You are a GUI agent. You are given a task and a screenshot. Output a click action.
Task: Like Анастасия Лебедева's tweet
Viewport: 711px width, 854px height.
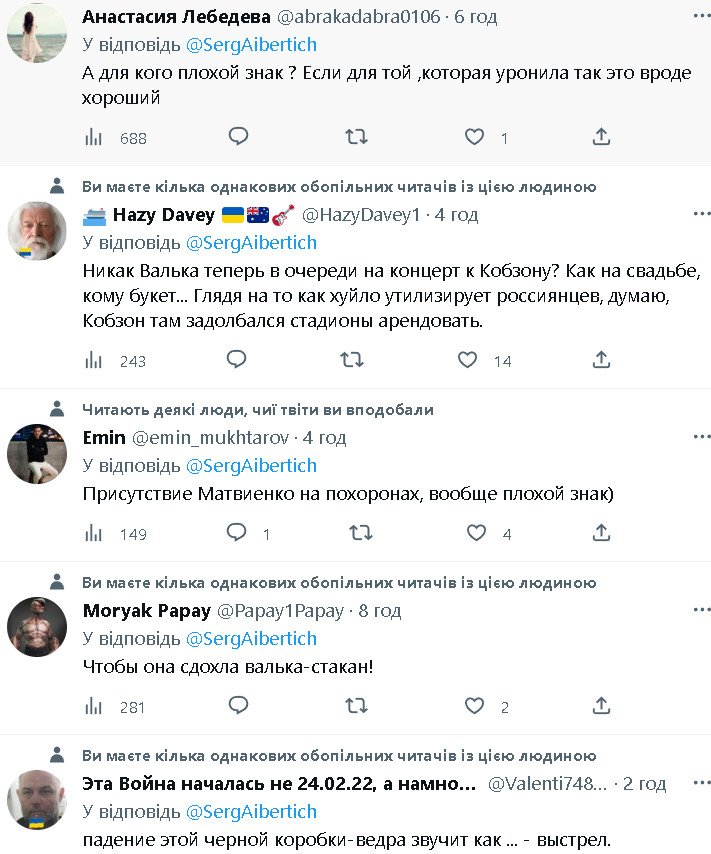click(x=475, y=137)
